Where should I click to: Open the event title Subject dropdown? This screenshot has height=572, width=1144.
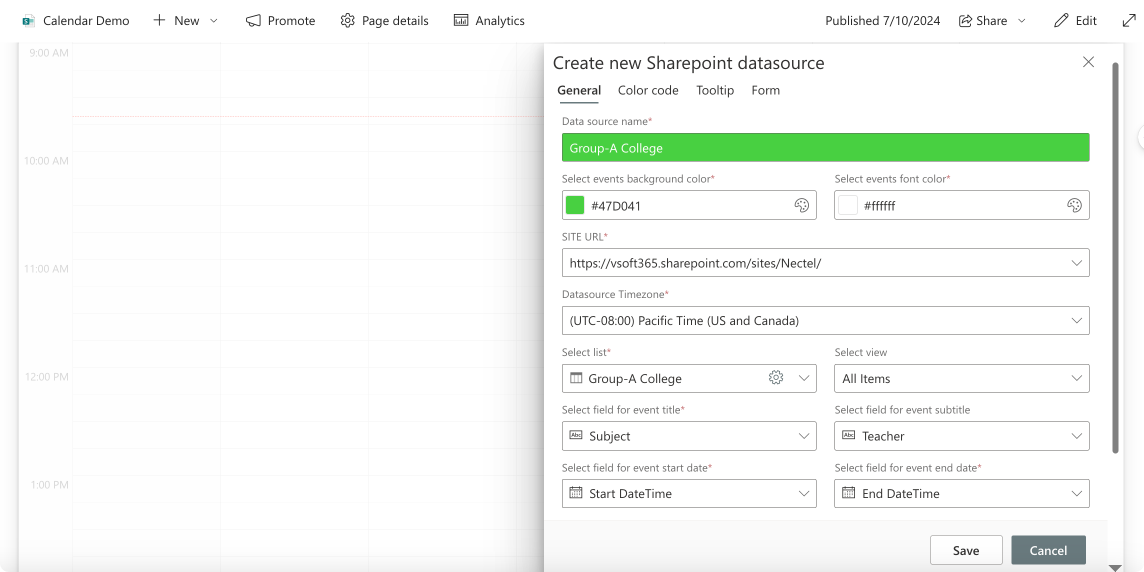tap(689, 436)
